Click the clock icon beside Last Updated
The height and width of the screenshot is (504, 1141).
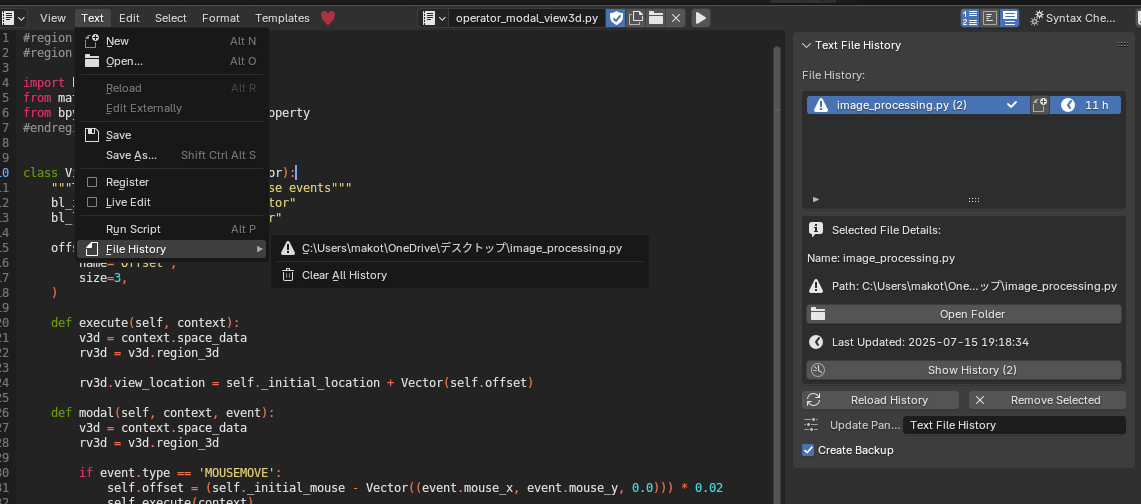point(816,342)
